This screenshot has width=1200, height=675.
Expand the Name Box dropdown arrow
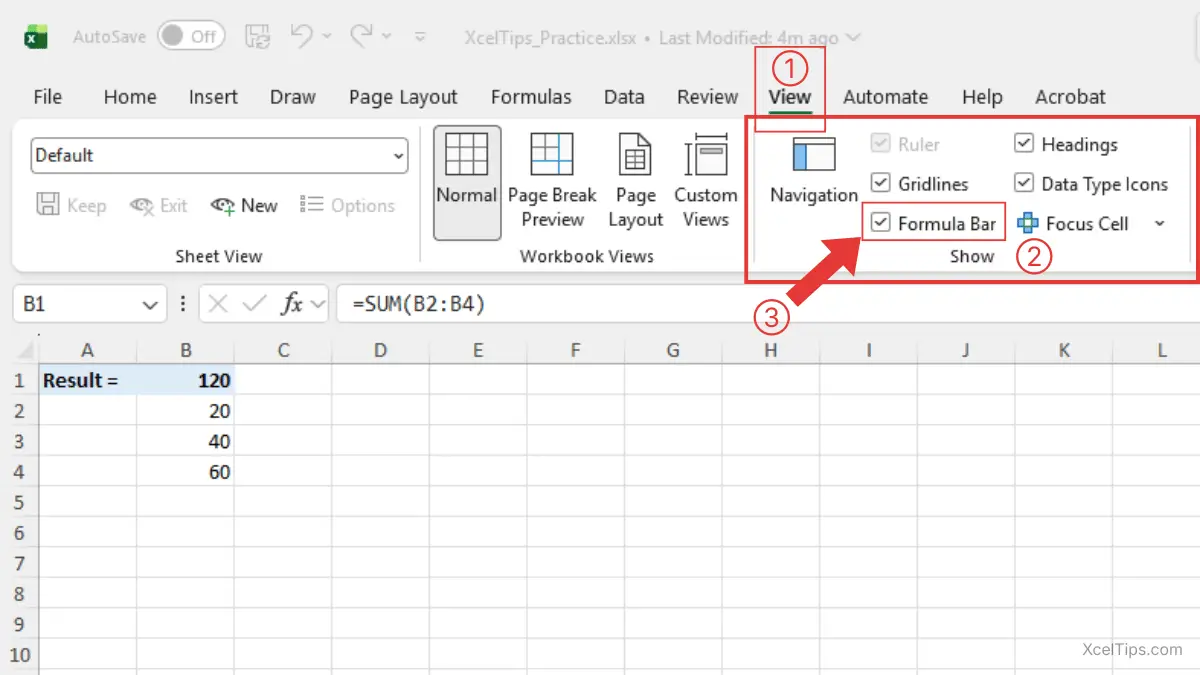[x=150, y=305]
